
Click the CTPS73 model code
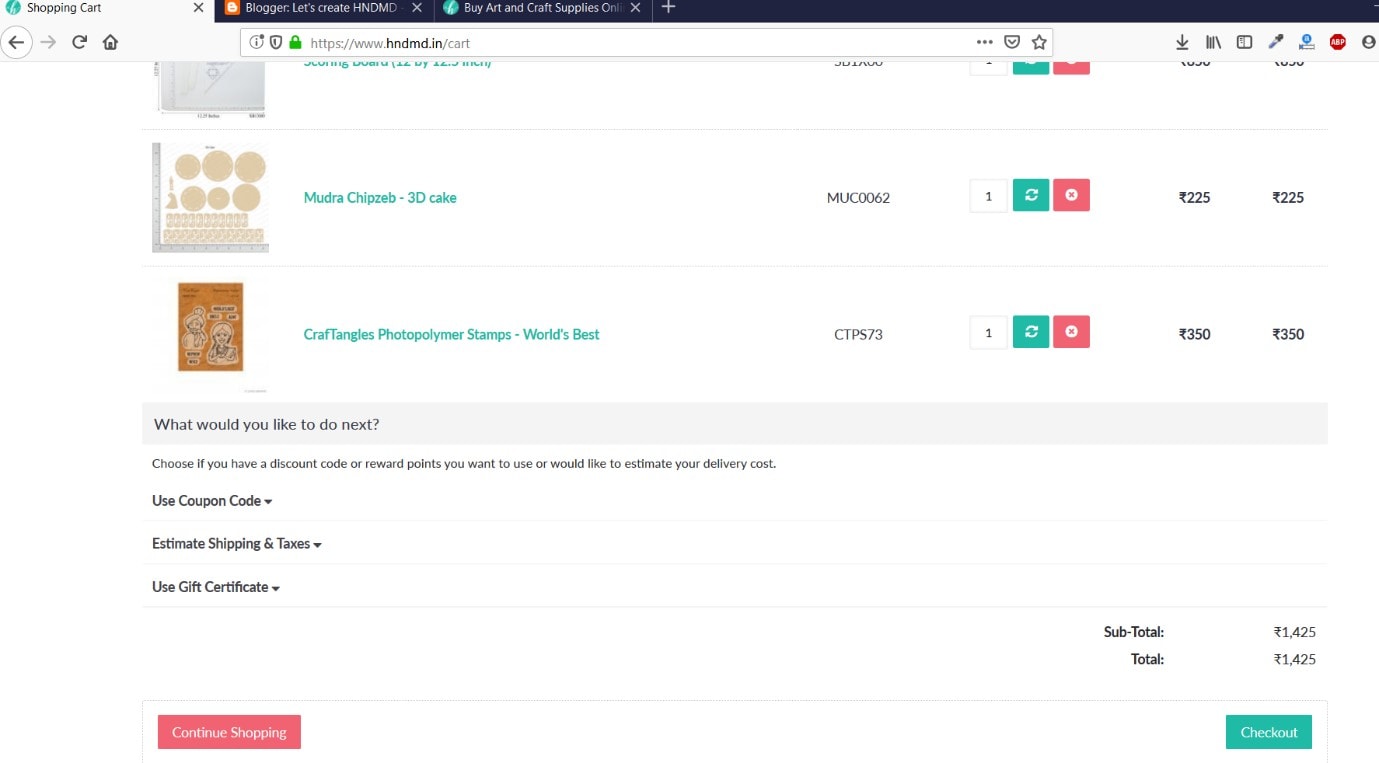[858, 335]
